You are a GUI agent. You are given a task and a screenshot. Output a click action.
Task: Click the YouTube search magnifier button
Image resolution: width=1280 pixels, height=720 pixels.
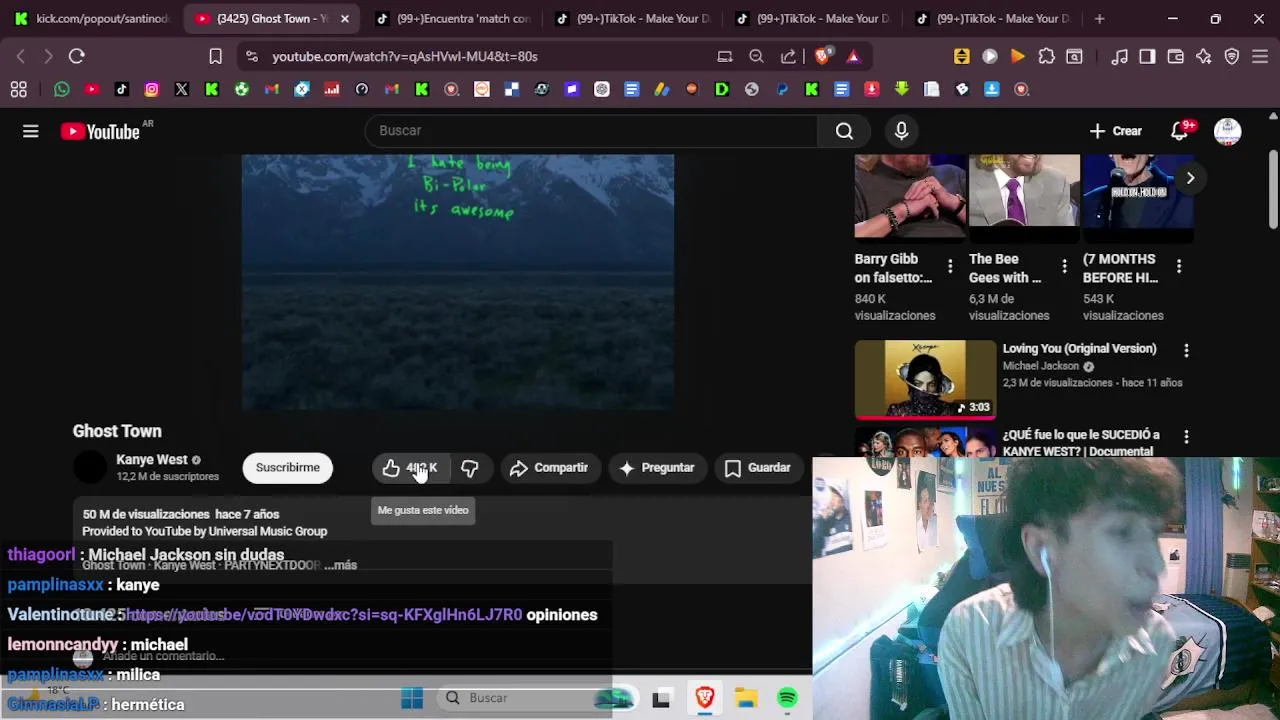(x=844, y=131)
